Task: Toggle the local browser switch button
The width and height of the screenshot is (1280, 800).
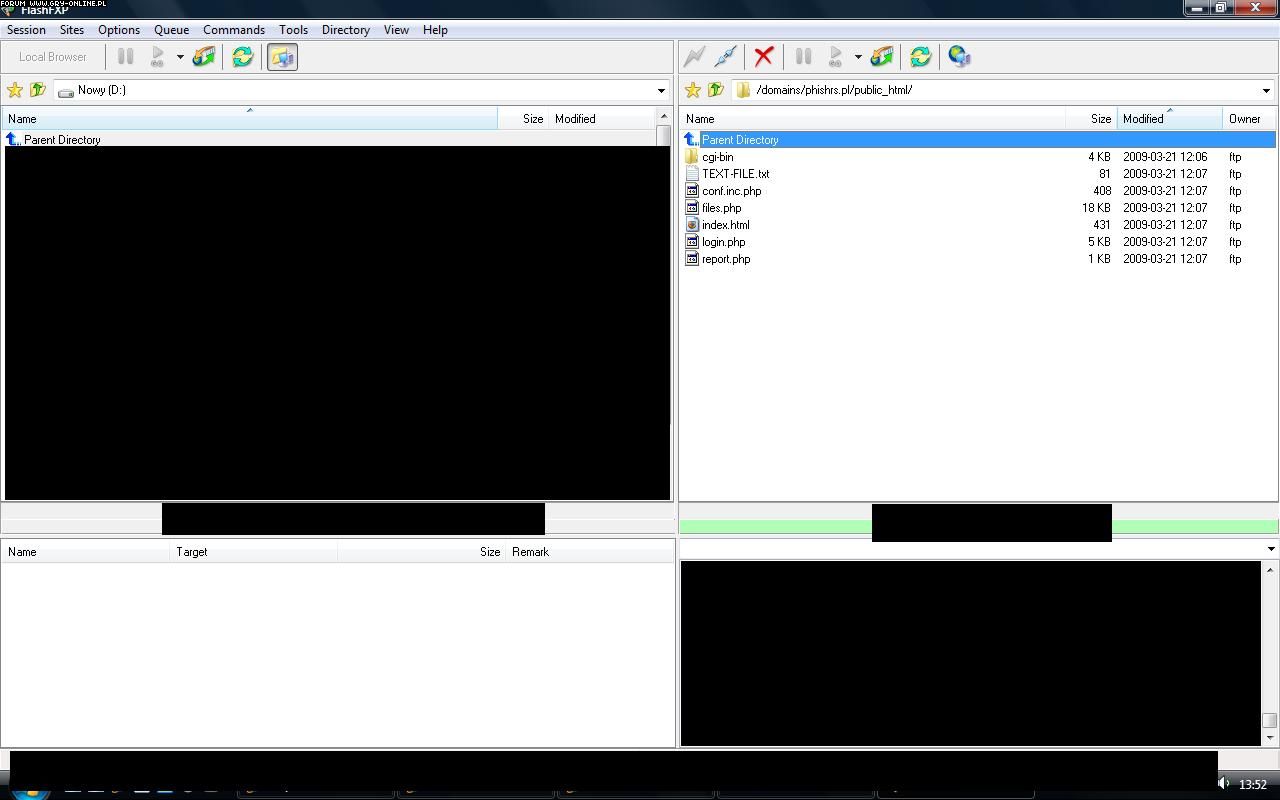Action: coord(282,57)
